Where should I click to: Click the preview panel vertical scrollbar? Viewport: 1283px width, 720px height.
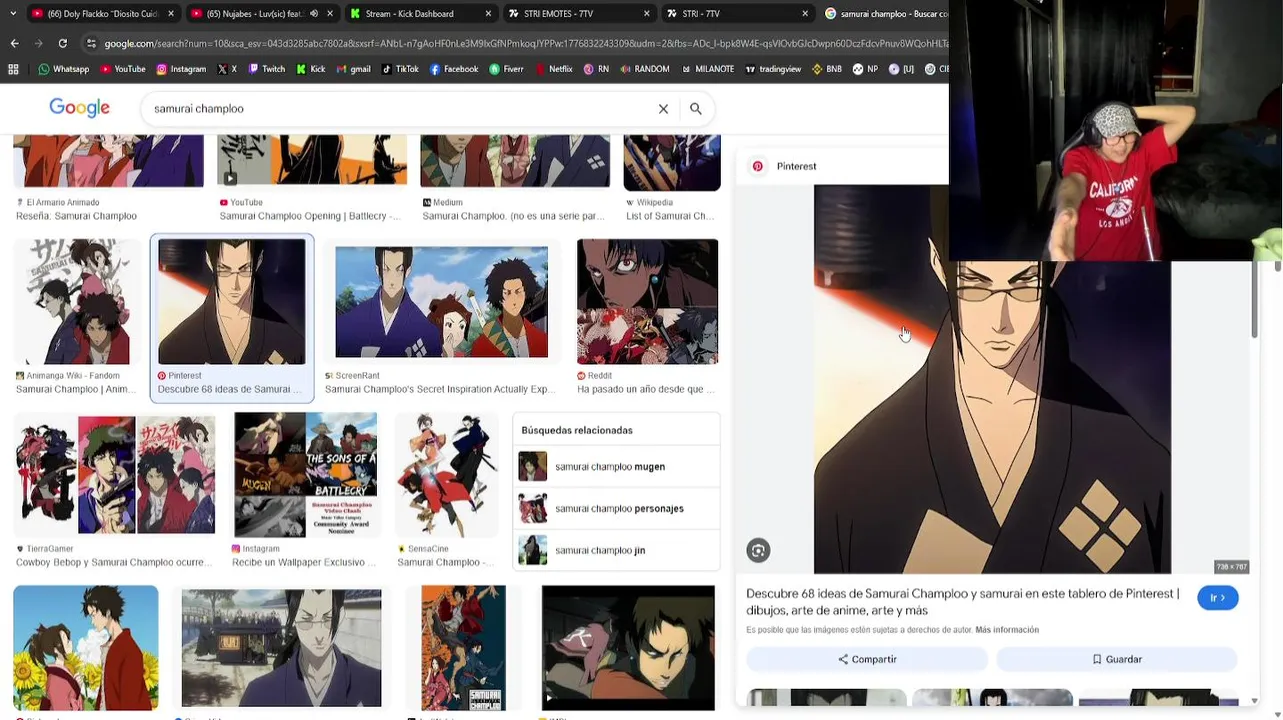tap(1255, 300)
